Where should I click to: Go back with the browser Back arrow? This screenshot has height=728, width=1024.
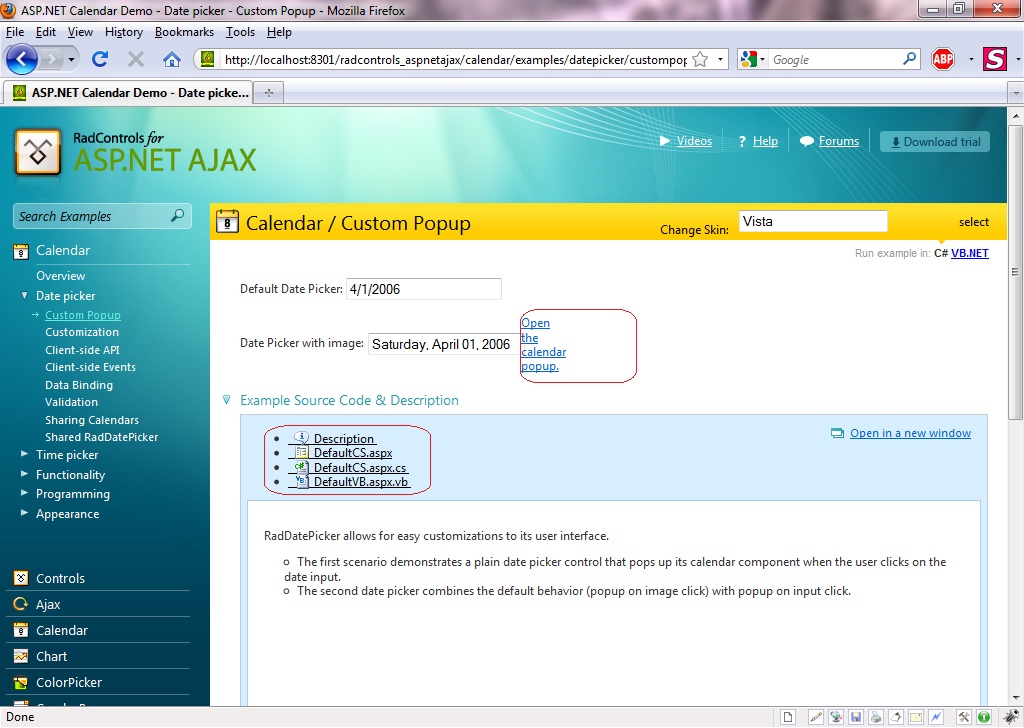click(22, 59)
